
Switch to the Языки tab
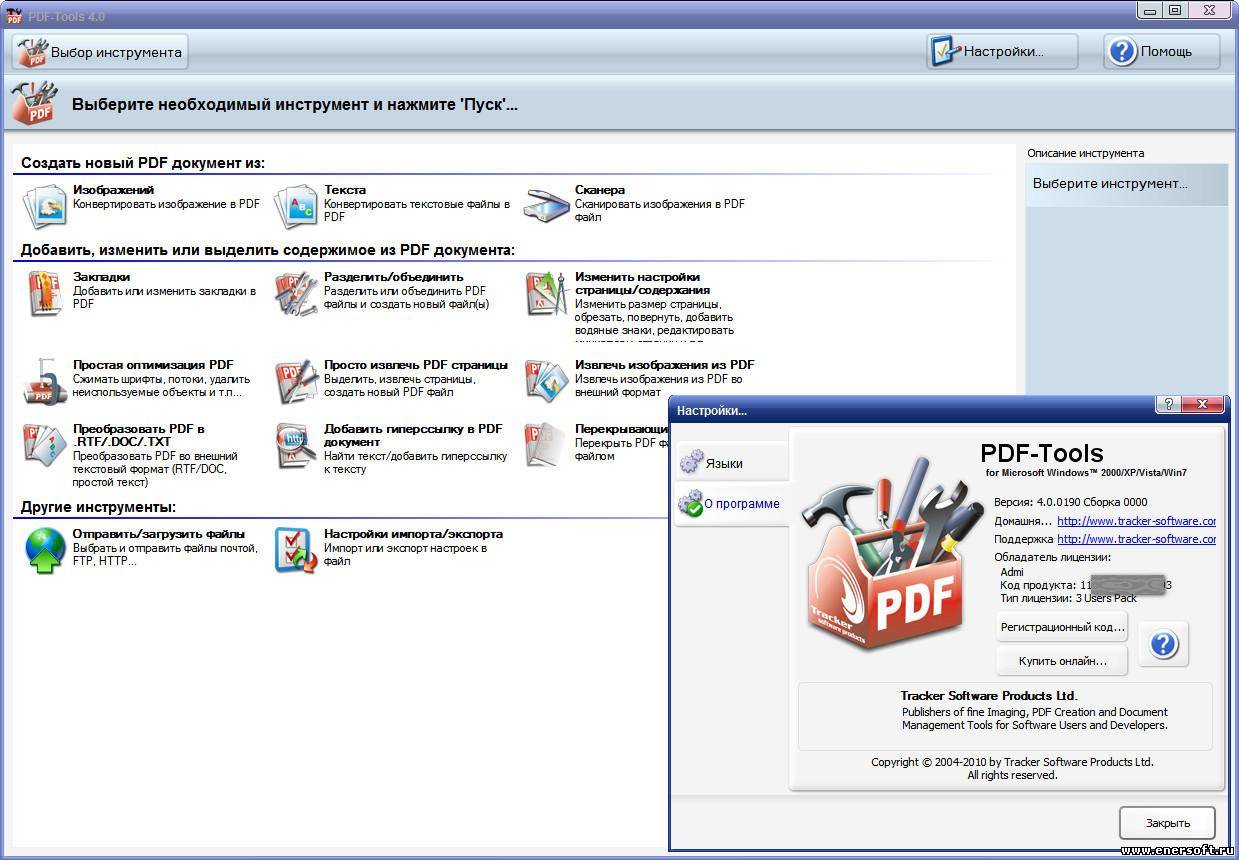point(732,463)
